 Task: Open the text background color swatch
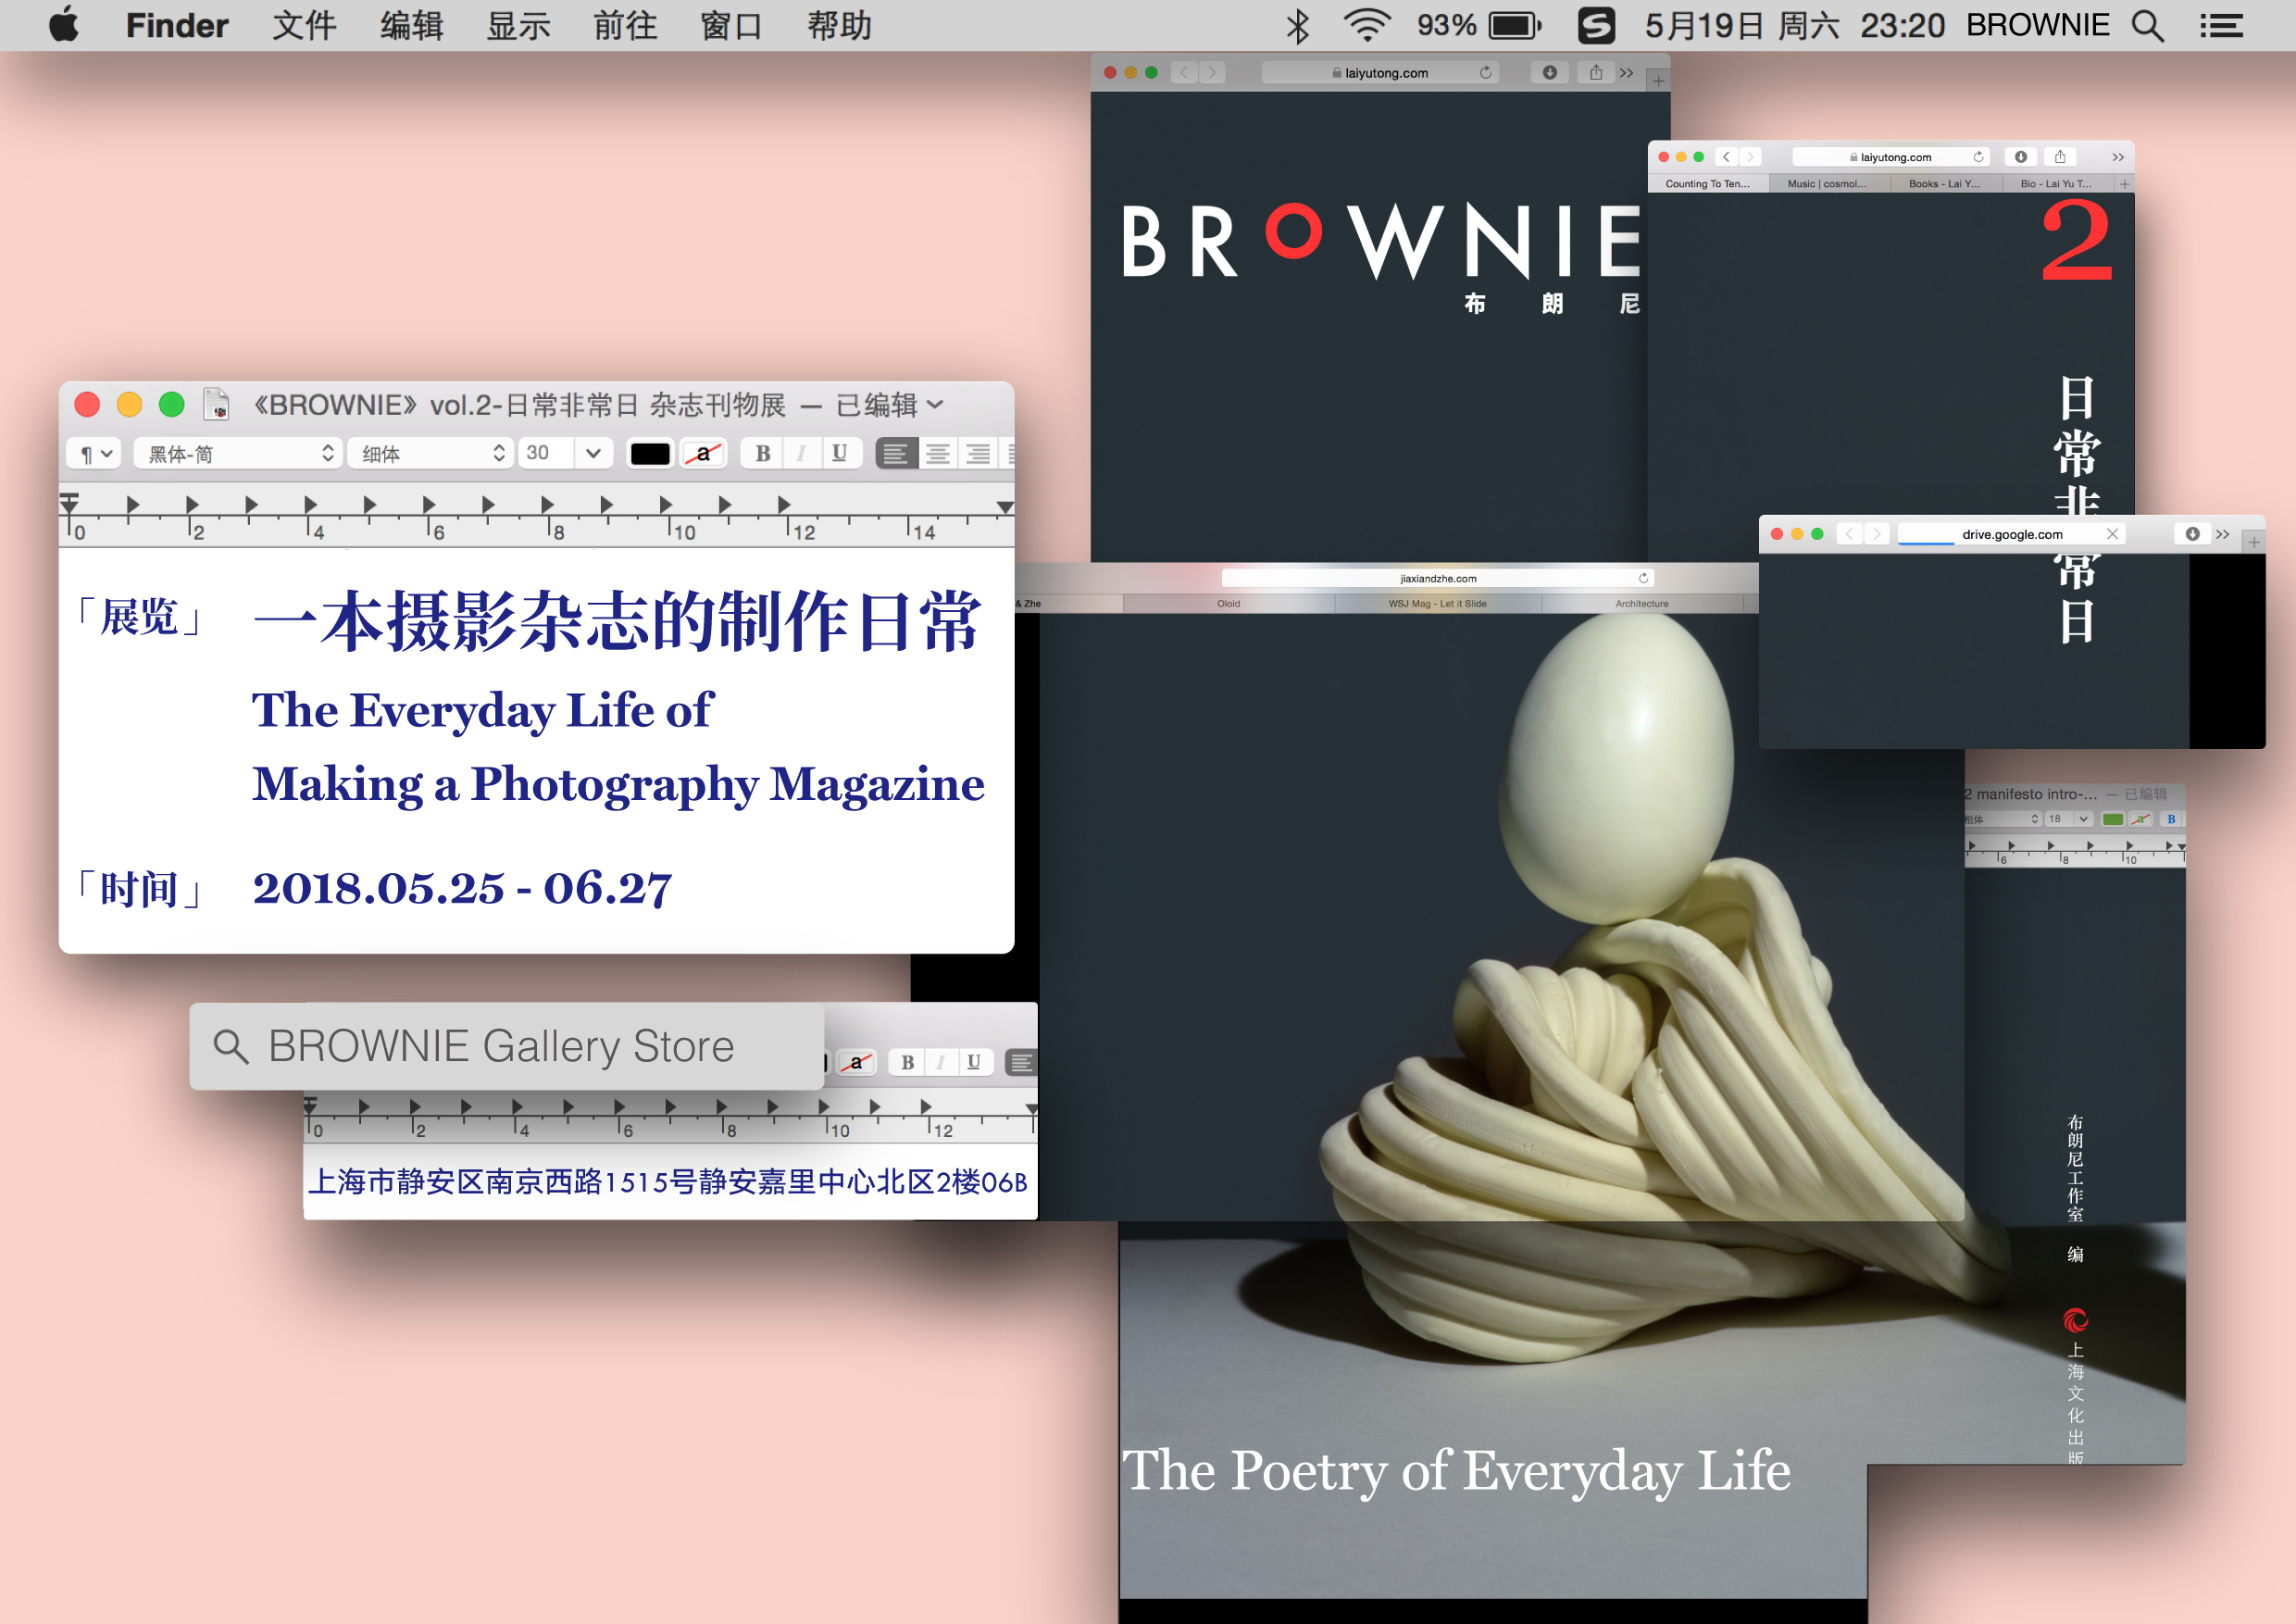click(704, 454)
